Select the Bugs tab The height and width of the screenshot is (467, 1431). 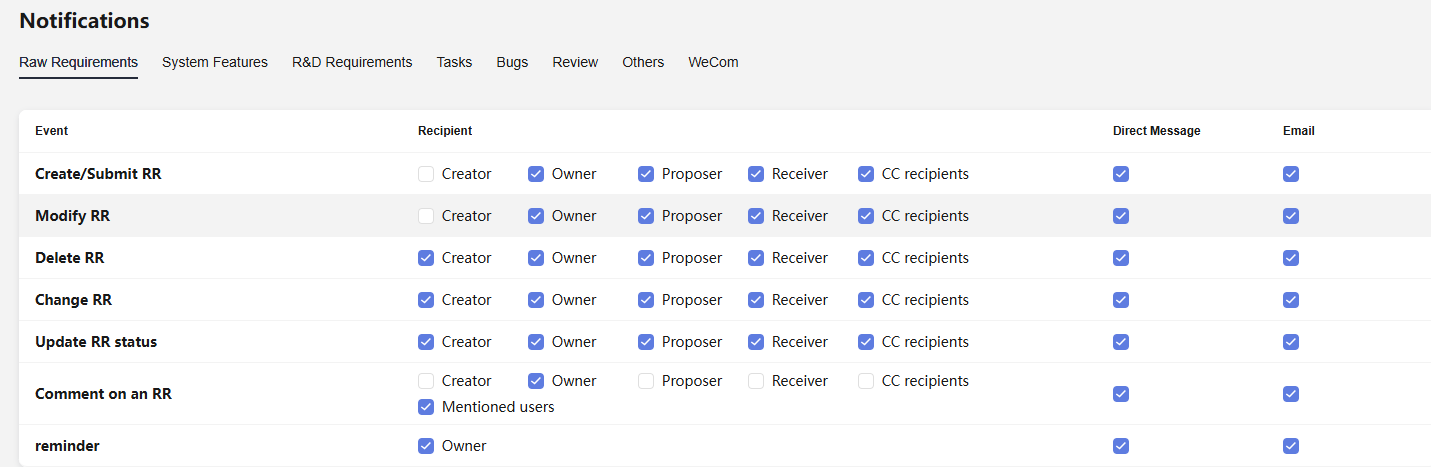coord(512,62)
